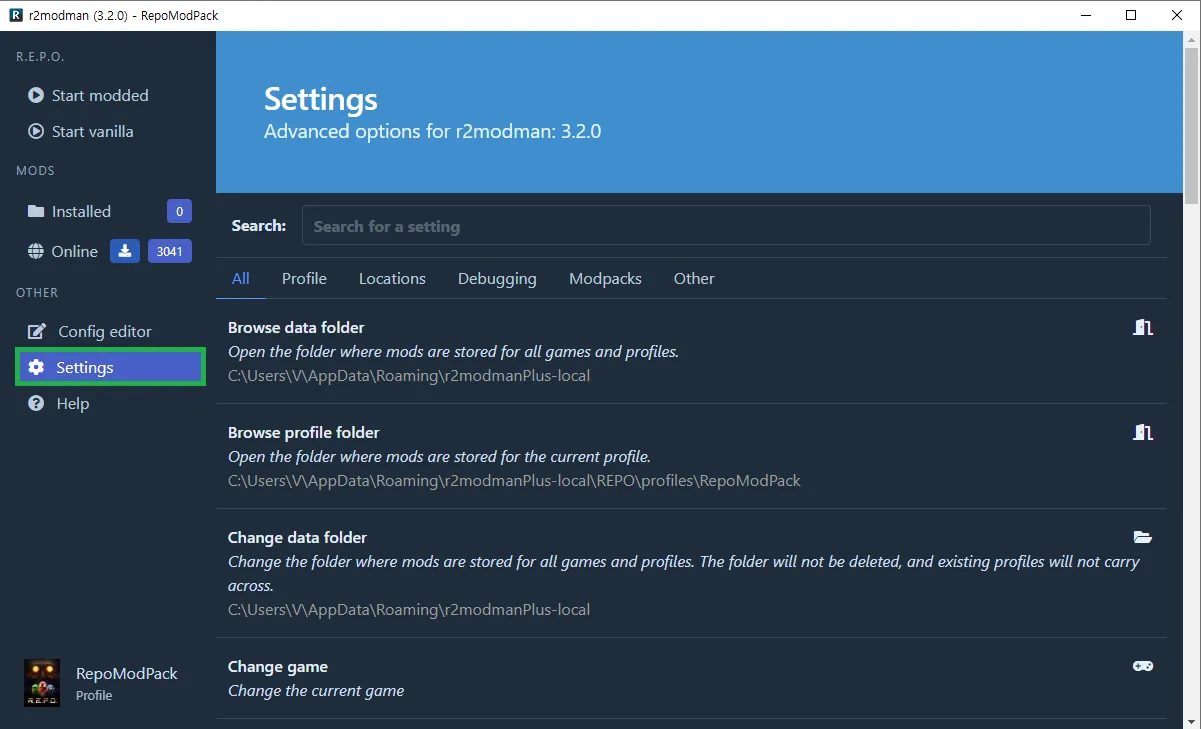The height and width of the screenshot is (729, 1201).
Task: Click the Change data folder icon
Action: [x=1142, y=537]
